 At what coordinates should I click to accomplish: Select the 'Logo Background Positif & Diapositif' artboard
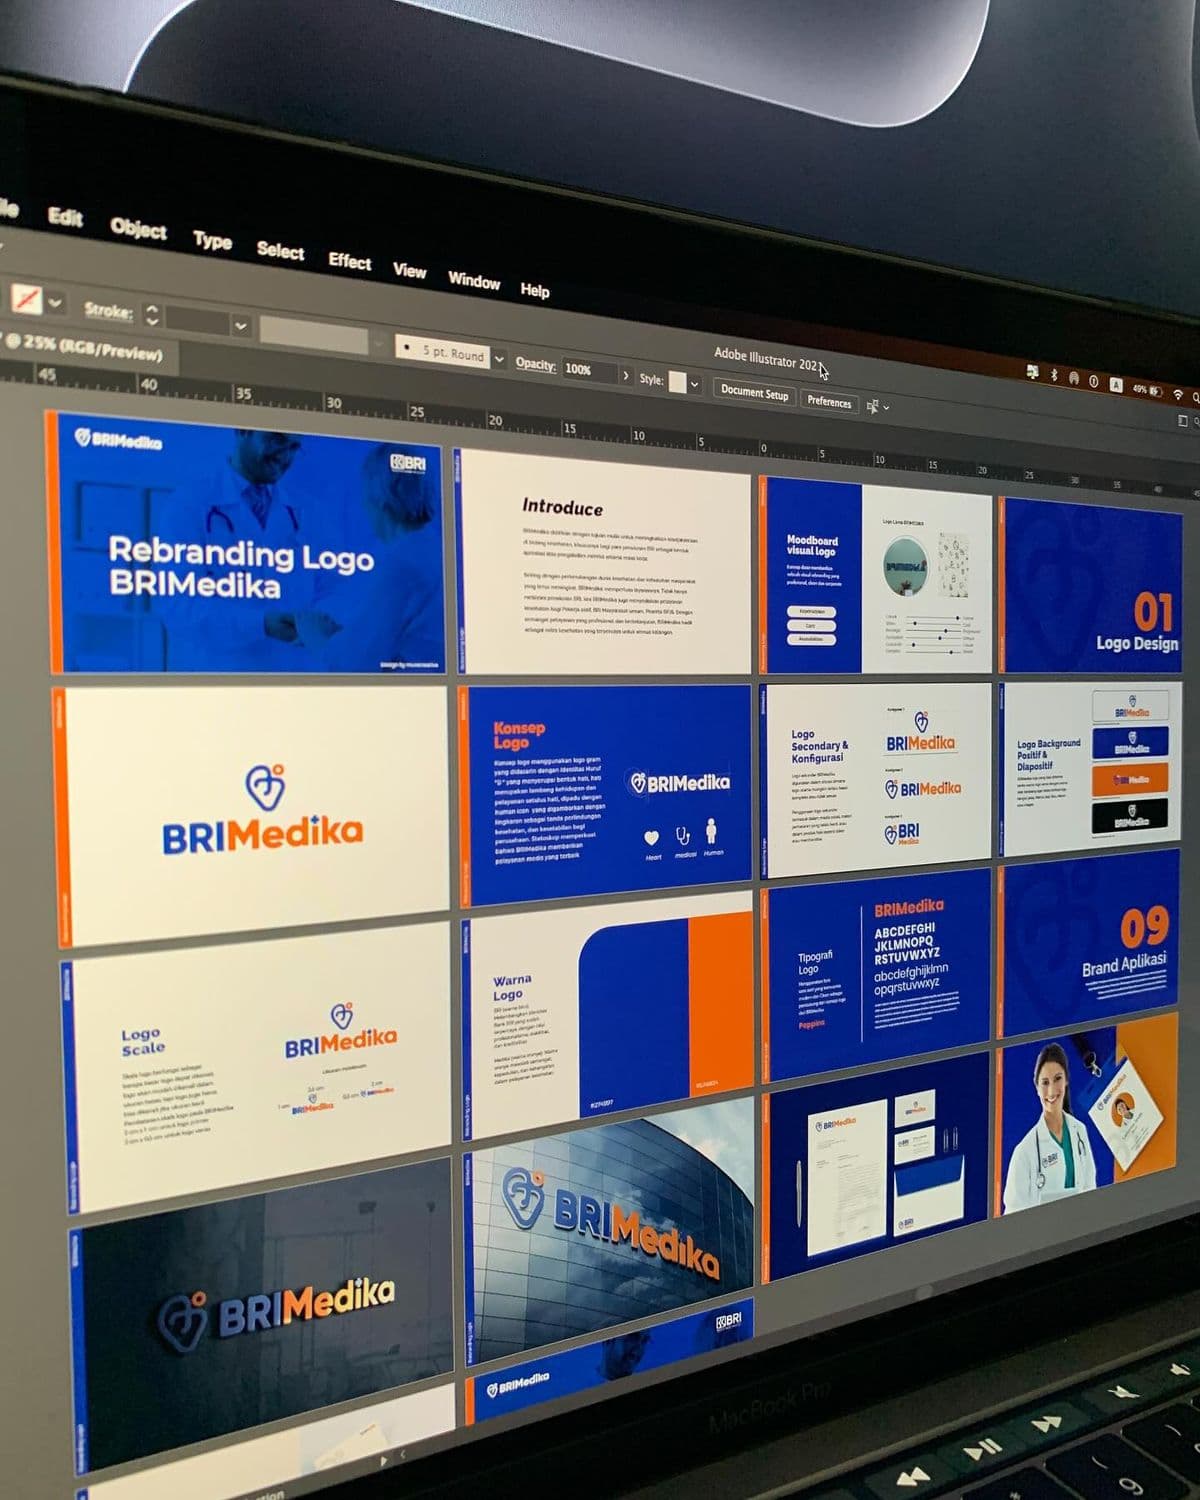click(x=1092, y=769)
